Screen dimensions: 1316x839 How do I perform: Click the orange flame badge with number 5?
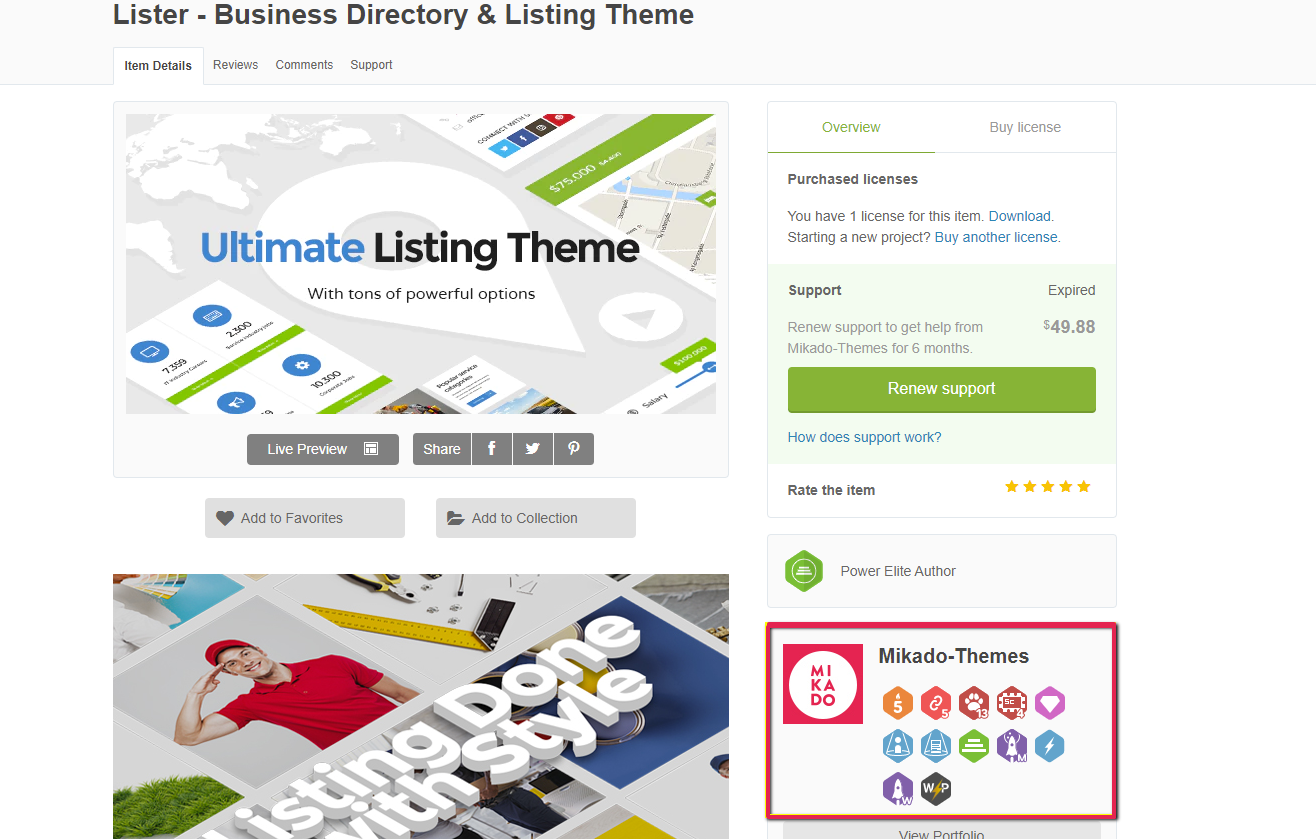(x=898, y=703)
